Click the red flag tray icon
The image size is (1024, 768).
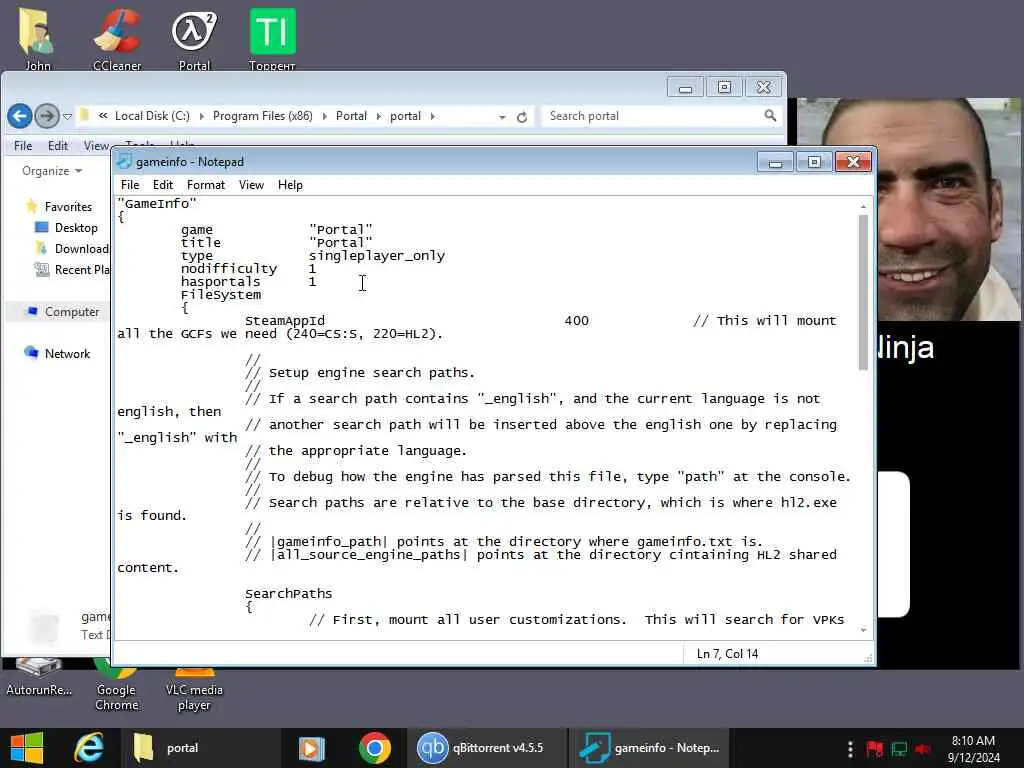[874, 749]
